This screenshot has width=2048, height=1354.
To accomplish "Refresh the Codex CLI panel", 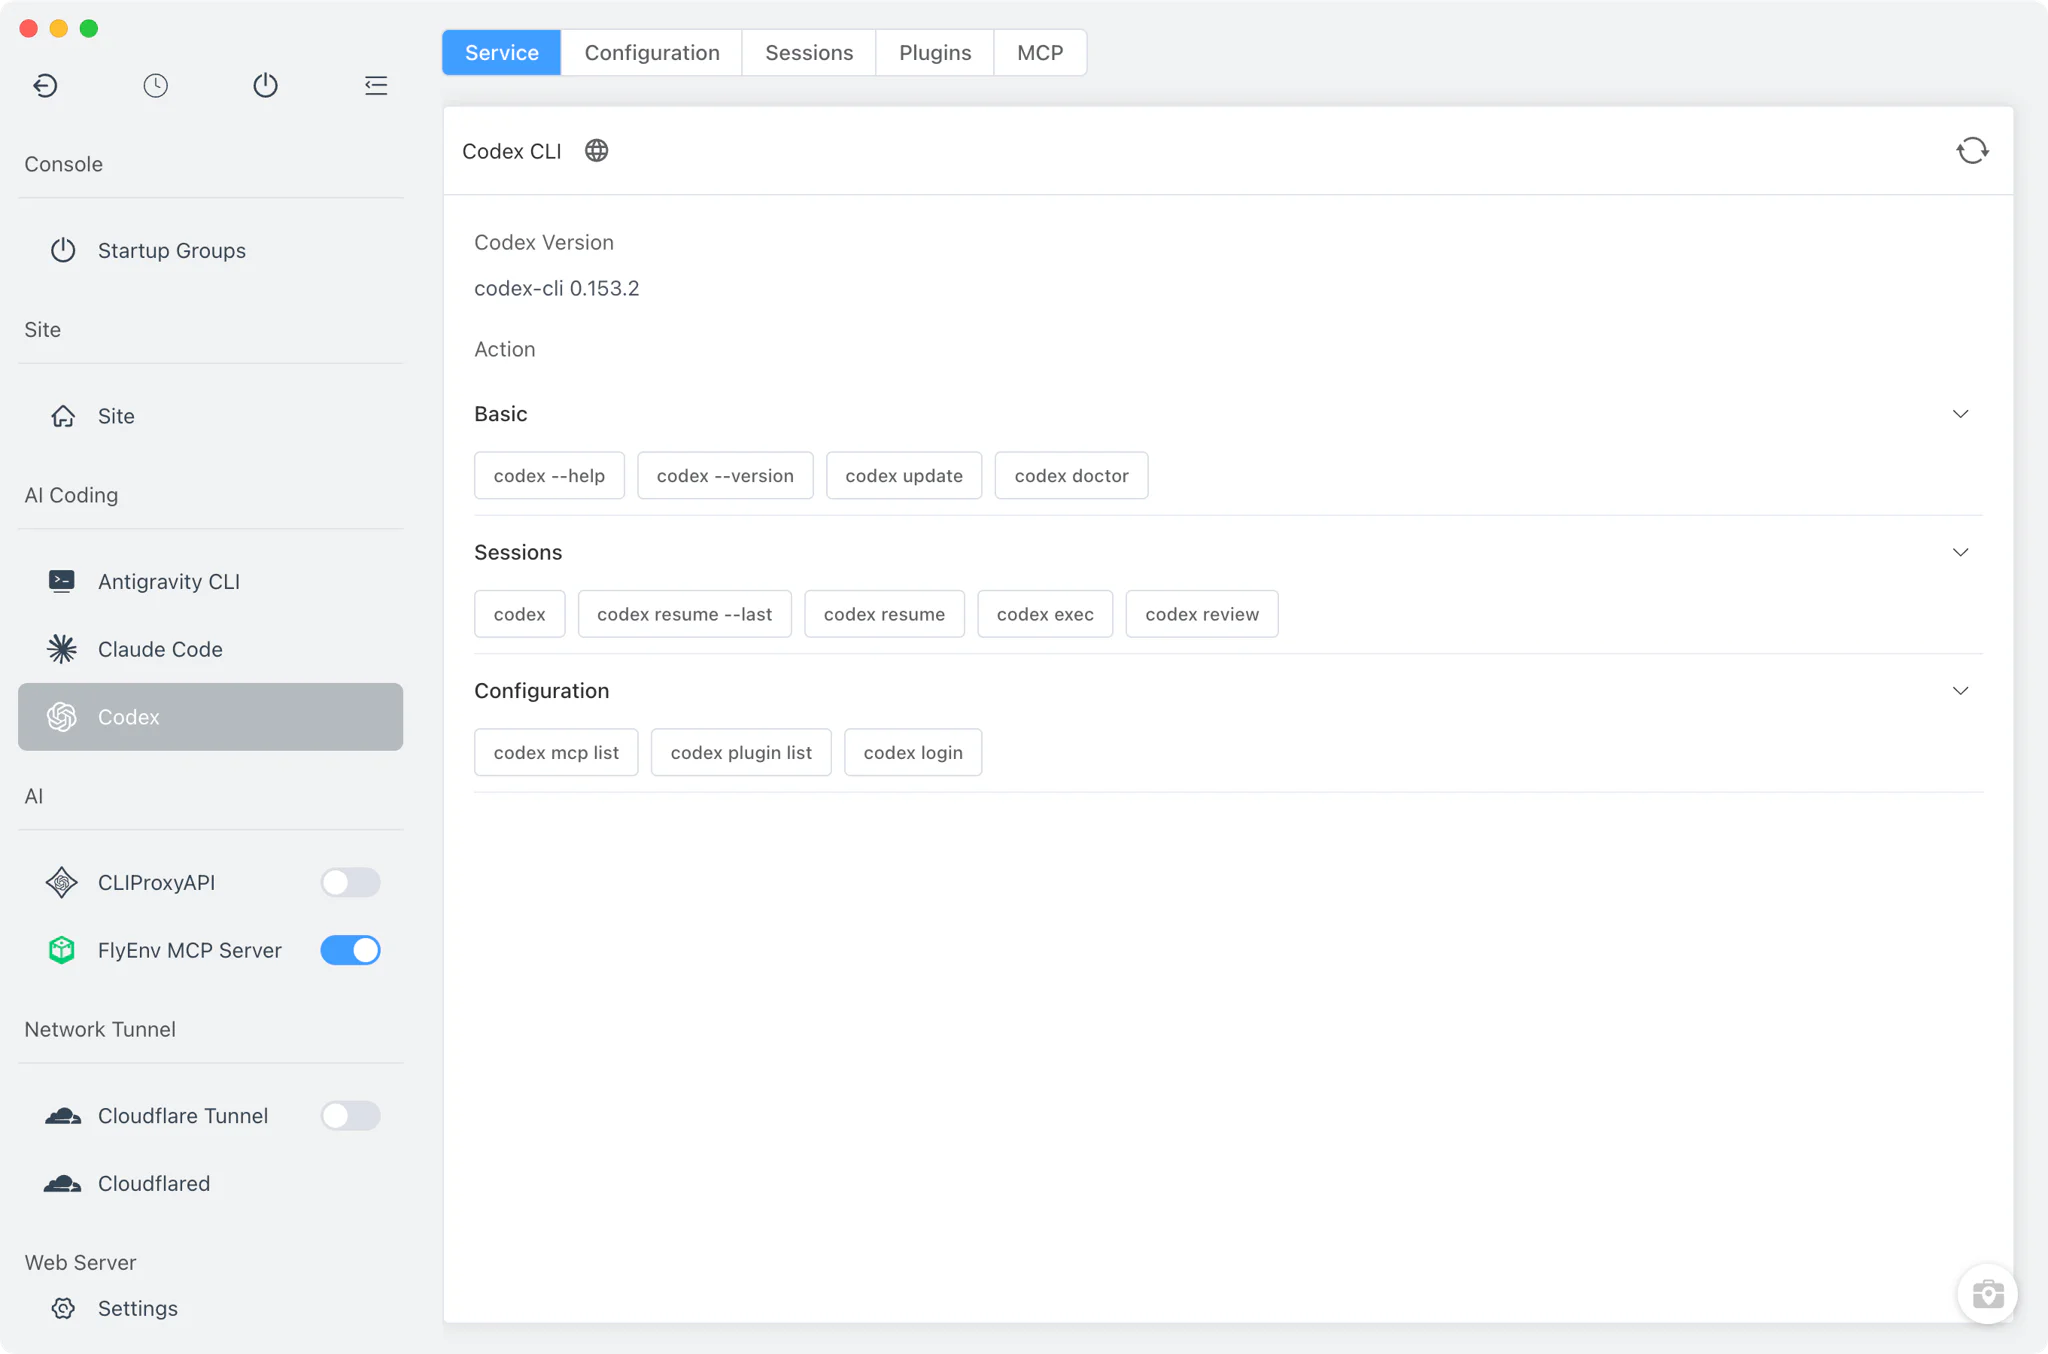I will (x=1972, y=151).
